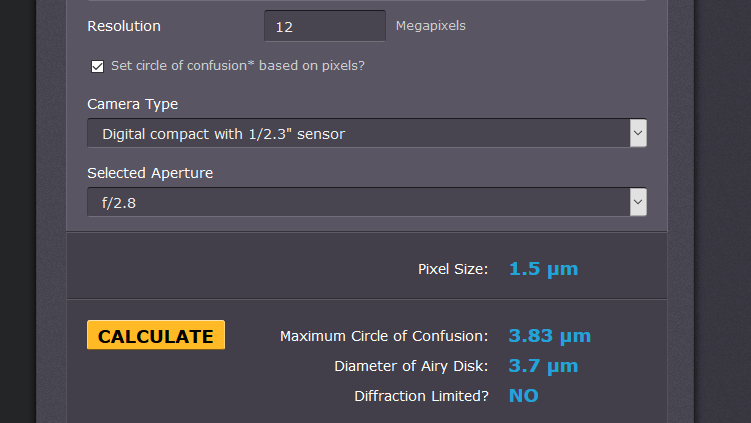
Task: Click the 3.83 µm circle of confusion result
Action: tap(549, 335)
